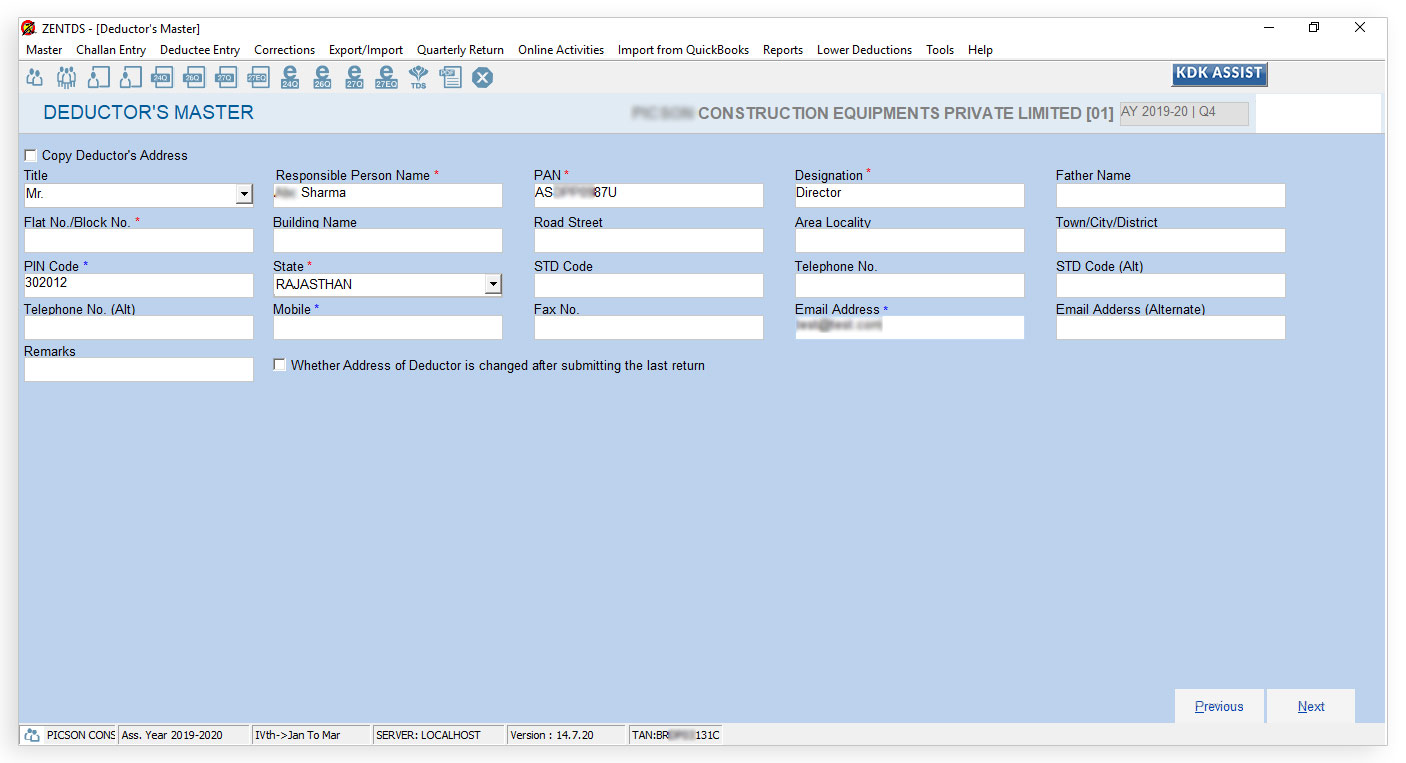
Task: Click the TAN entry in status bar
Action: pyautogui.click(x=675, y=735)
